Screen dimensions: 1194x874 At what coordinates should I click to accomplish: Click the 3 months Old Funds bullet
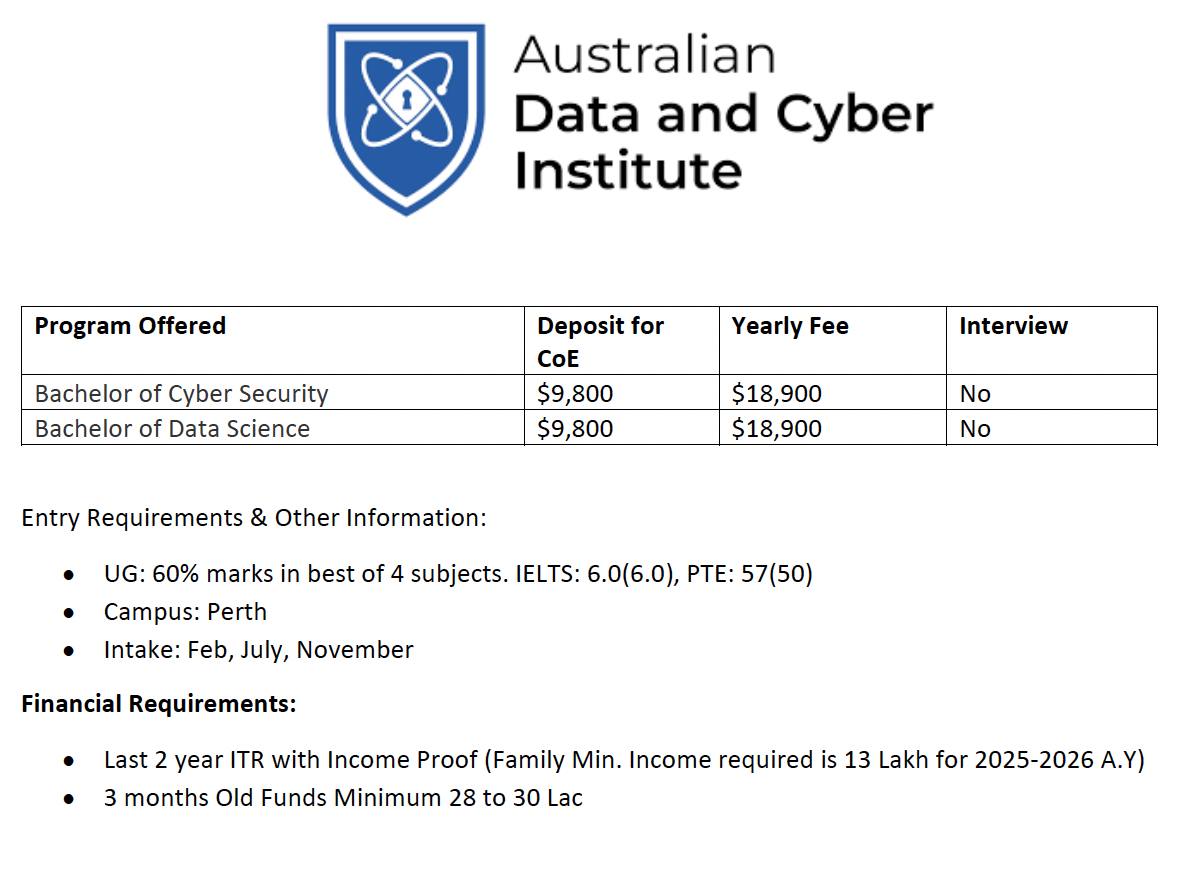click(x=343, y=797)
